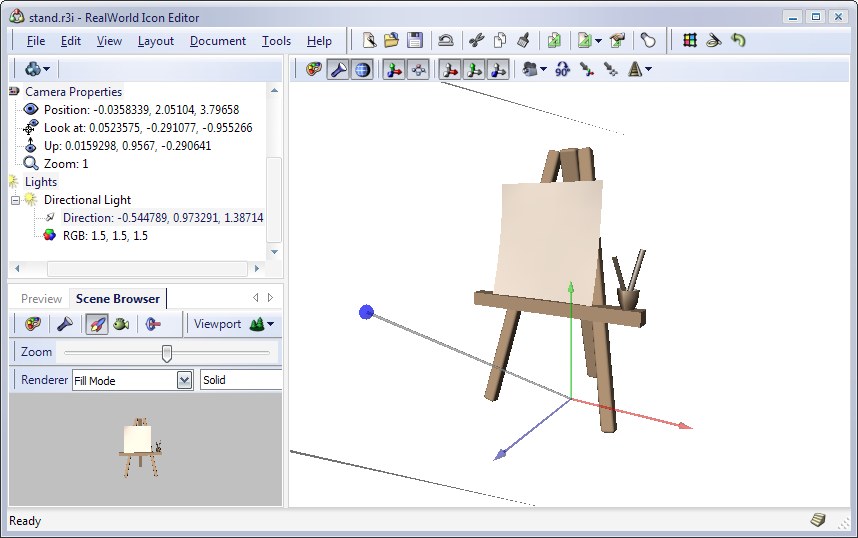Open the Edit menu
858x538 pixels.
coord(71,41)
